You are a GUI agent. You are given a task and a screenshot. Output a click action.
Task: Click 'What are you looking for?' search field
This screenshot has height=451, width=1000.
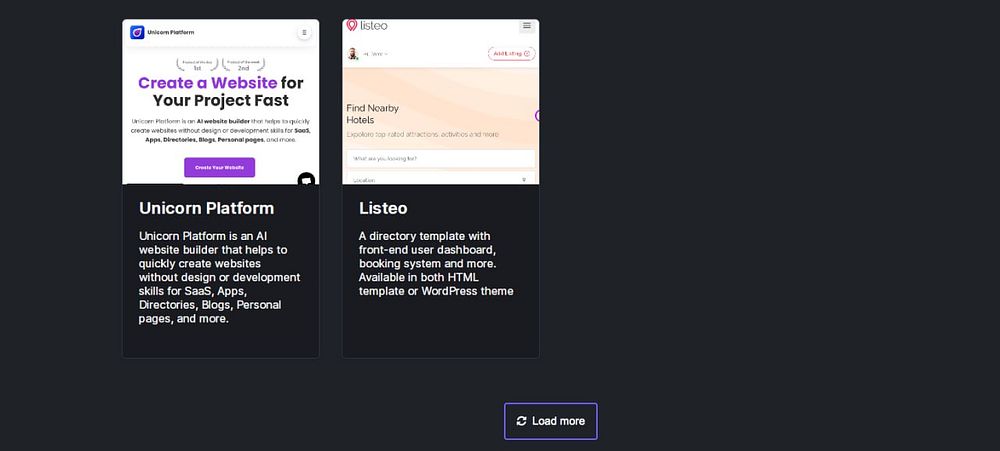(441, 158)
